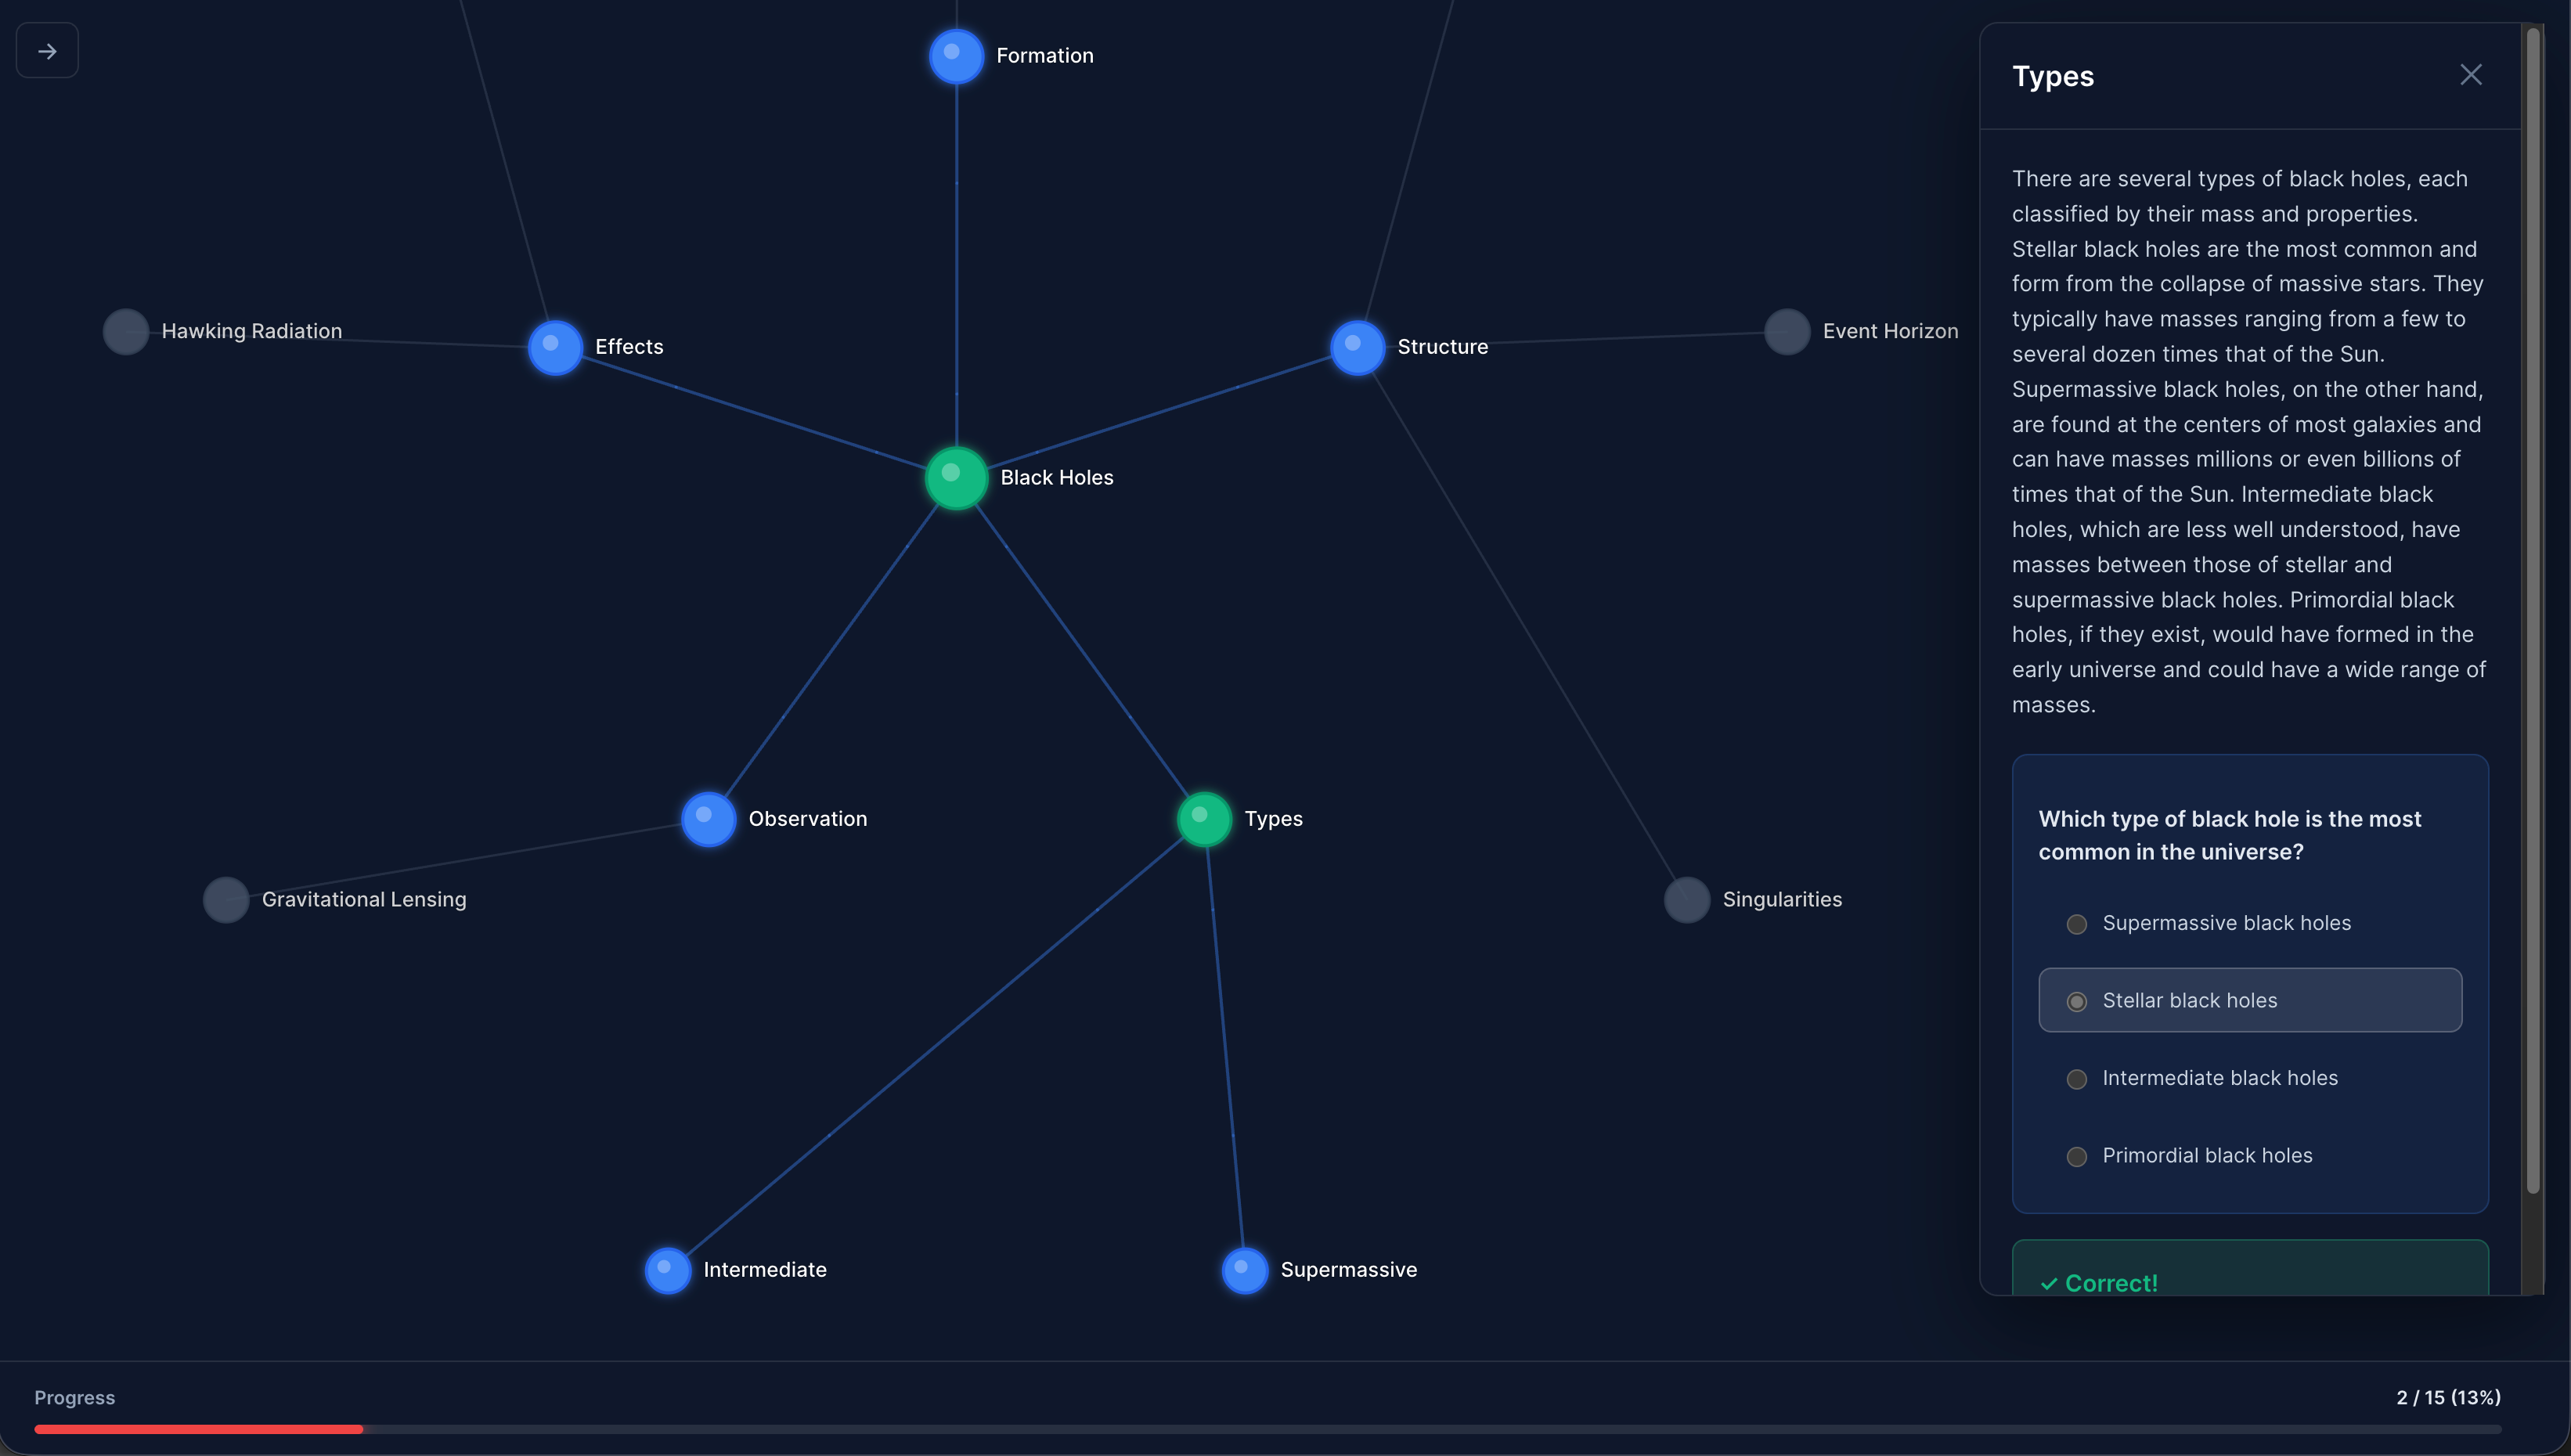The width and height of the screenshot is (2571, 1456).
Task: Select the green Types node
Action: pyautogui.click(x=1204, y=819)
